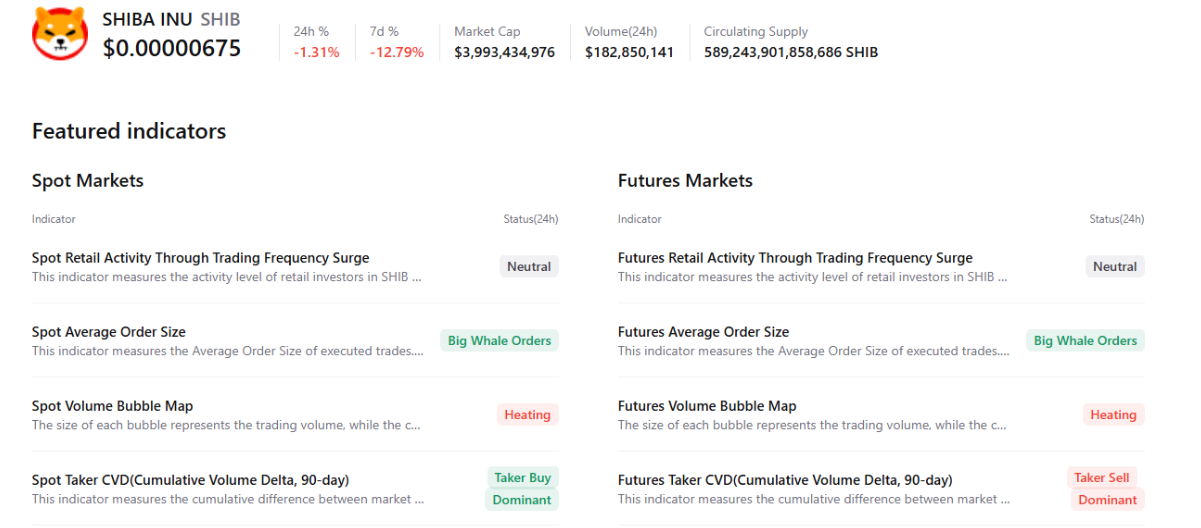The image size is (1201, 528).
Task: Click the Spot Neutral status badge
Action: [529, 267]
